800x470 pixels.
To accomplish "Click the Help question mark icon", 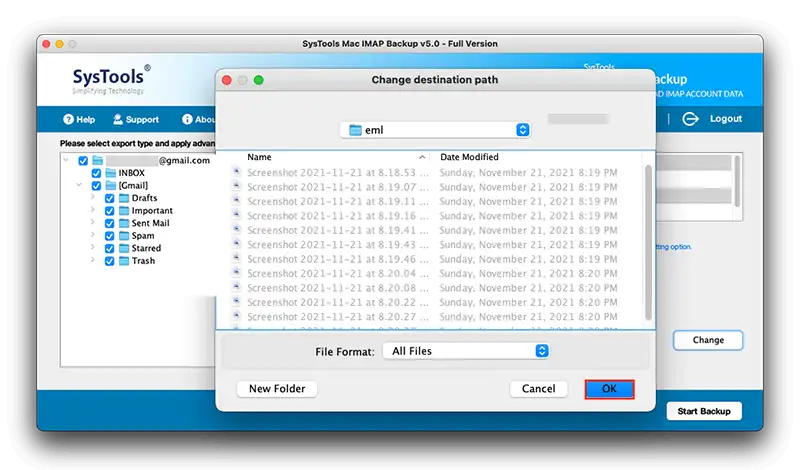I will 68,119.
